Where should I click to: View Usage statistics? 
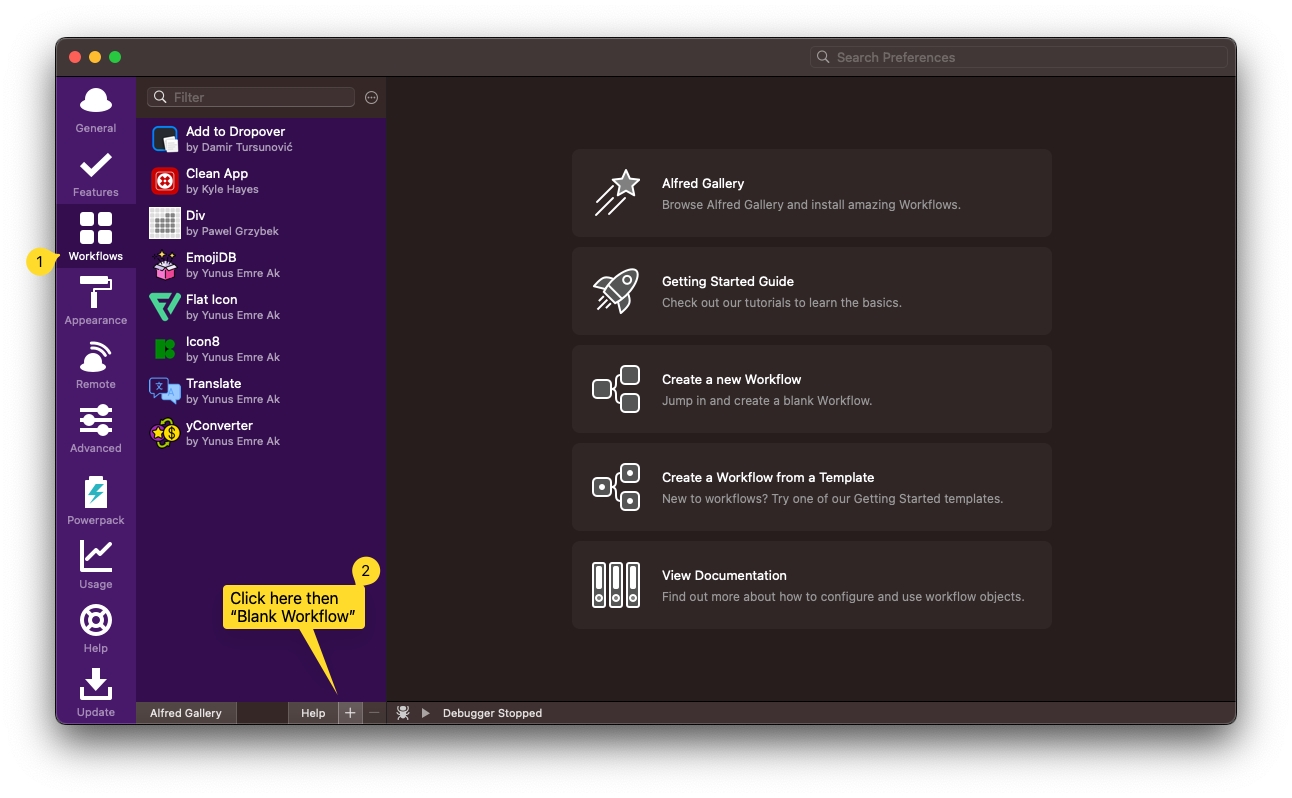click(x=96, y=565)
